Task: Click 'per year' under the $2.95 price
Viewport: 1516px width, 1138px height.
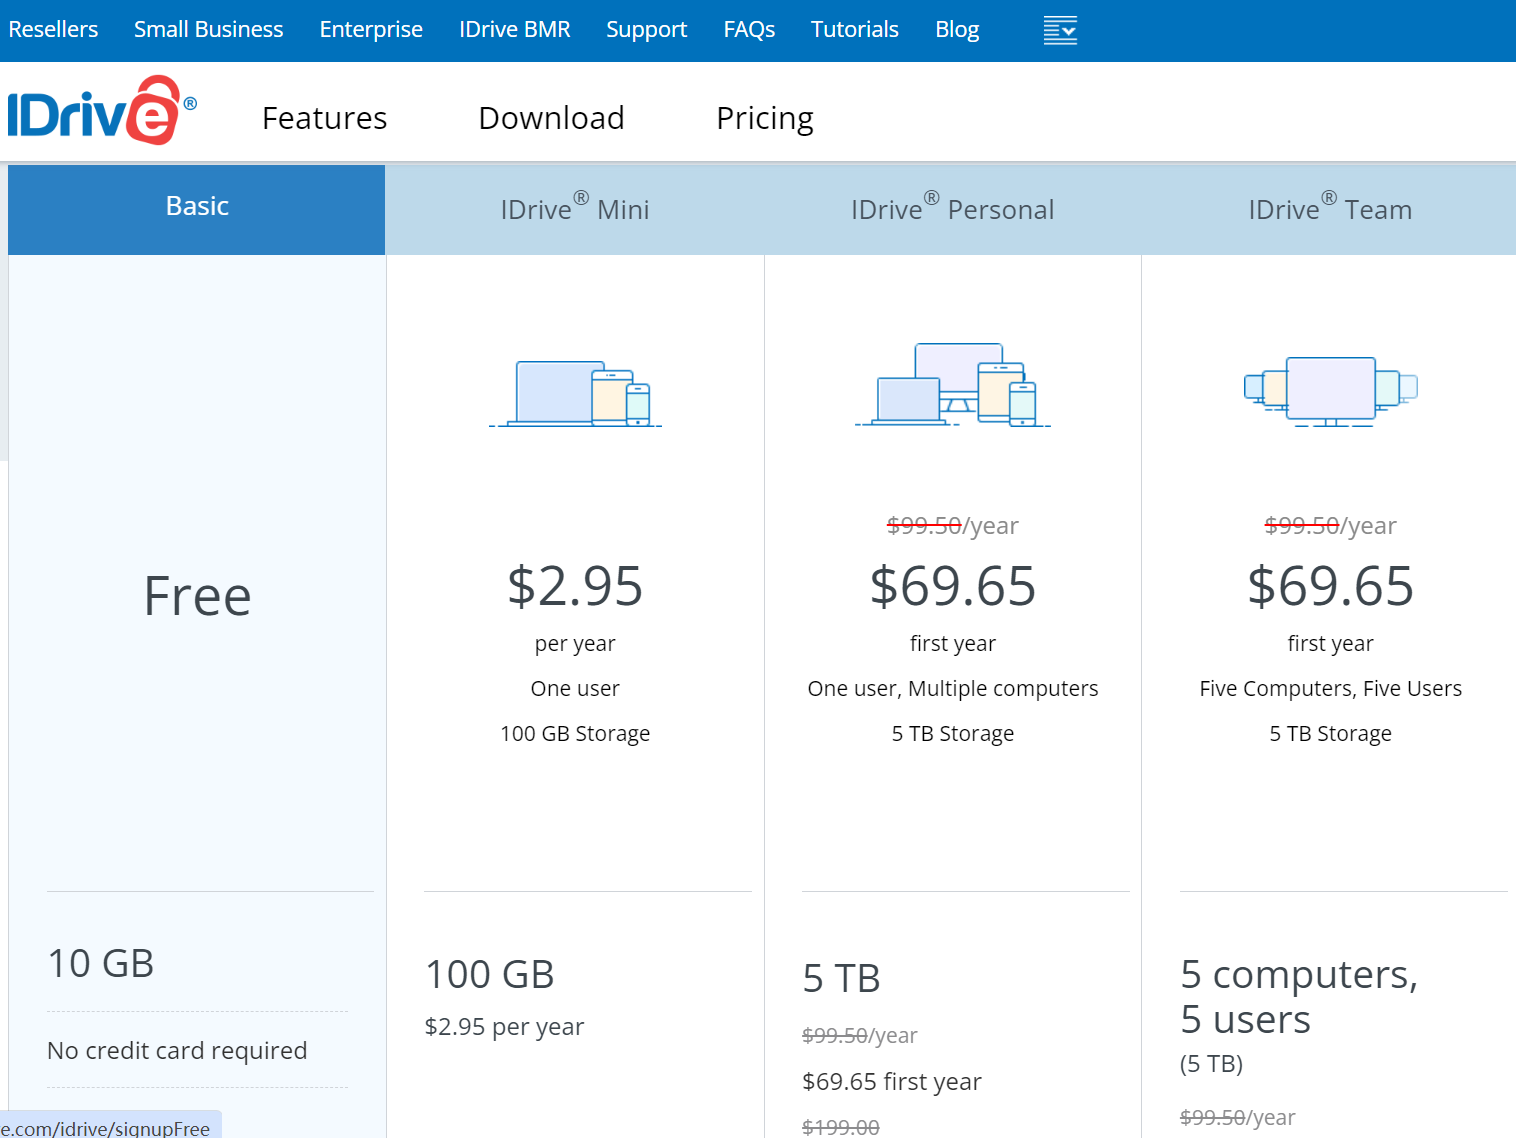Action: click(575, 643)
